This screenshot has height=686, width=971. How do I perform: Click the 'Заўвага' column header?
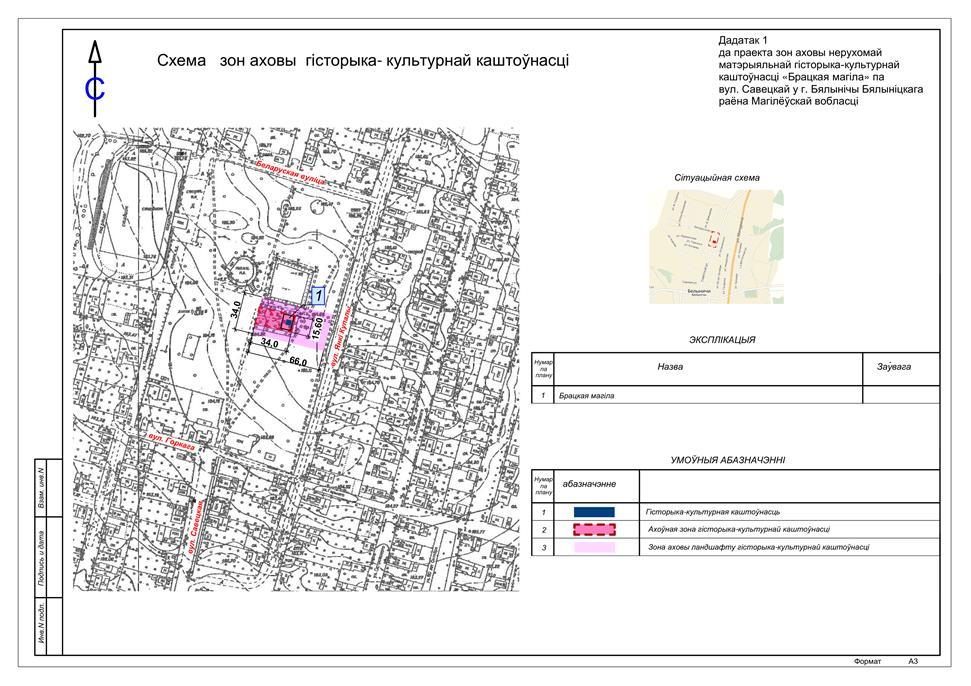coord(894,367)
